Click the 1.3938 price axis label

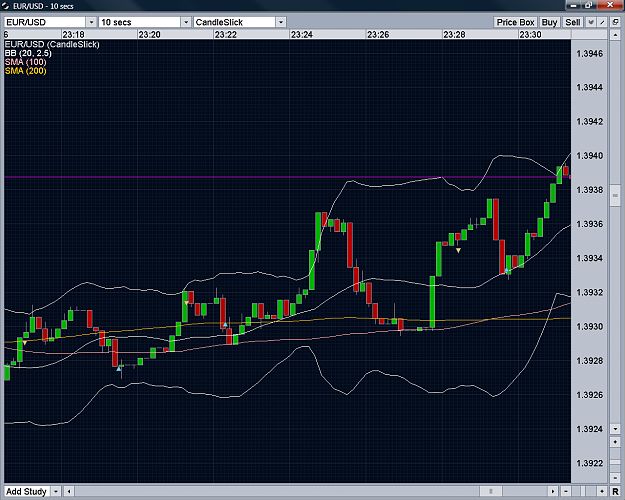tap(590, 190)
